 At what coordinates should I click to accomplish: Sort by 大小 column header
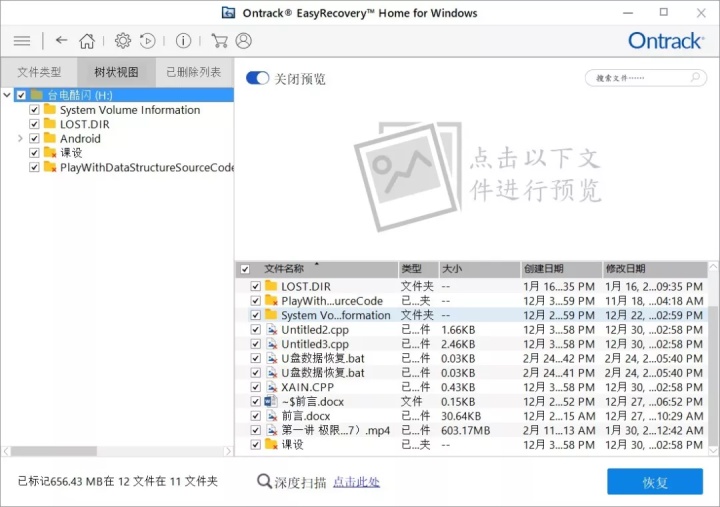click(480, 269)
